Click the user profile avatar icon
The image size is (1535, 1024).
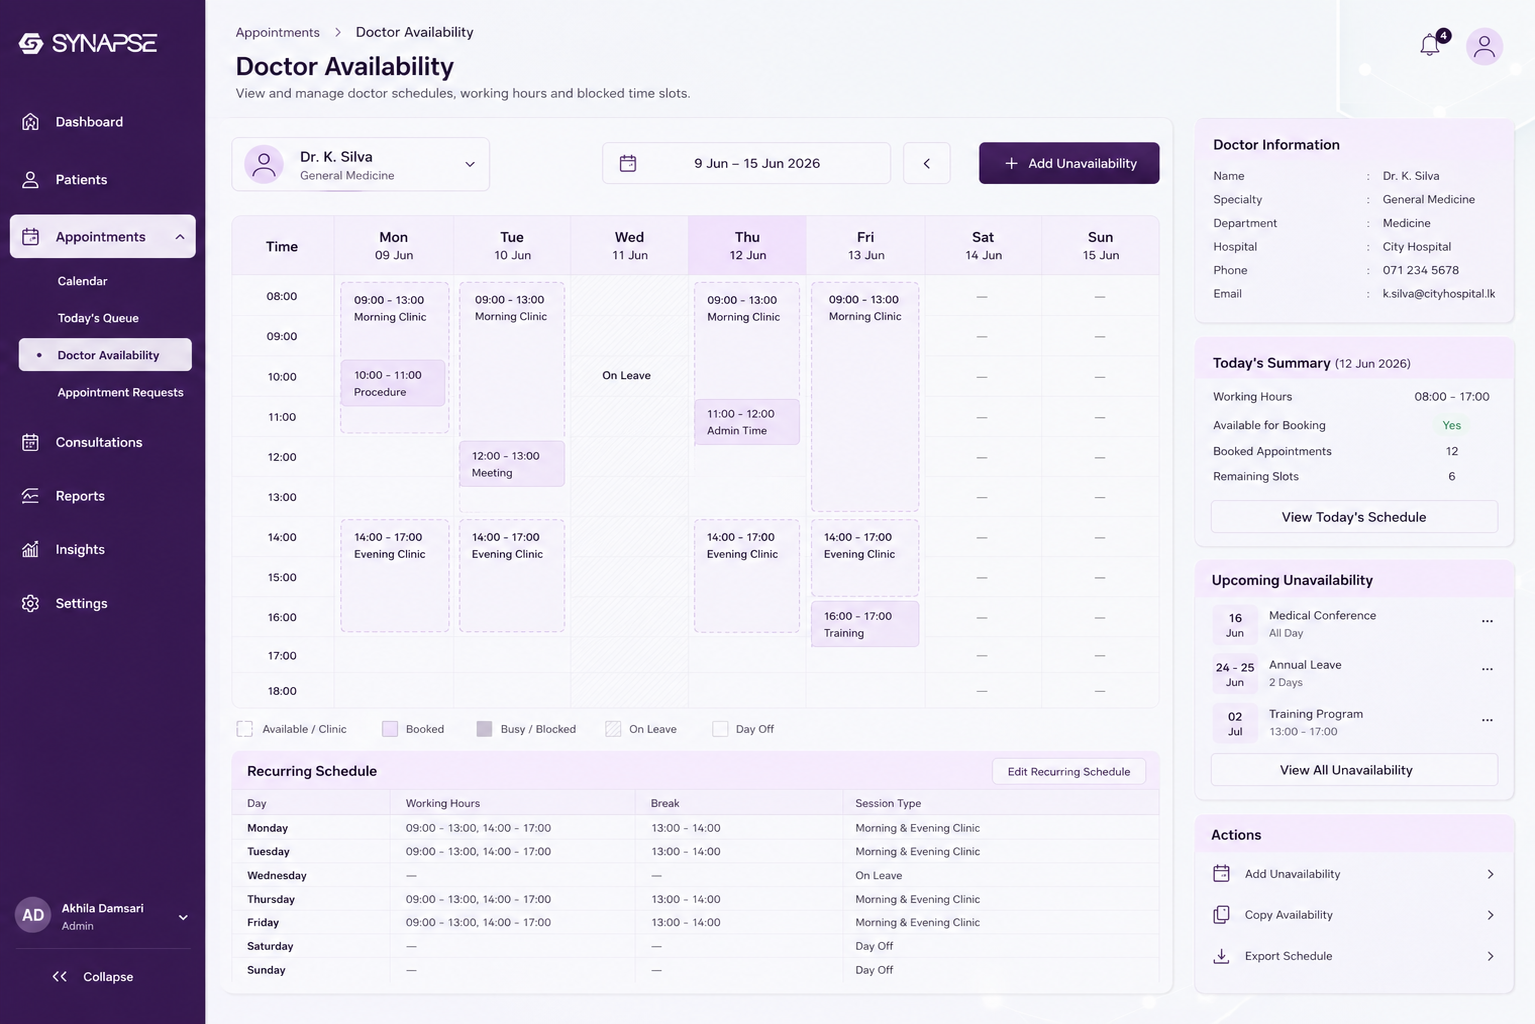(1484, 46)
